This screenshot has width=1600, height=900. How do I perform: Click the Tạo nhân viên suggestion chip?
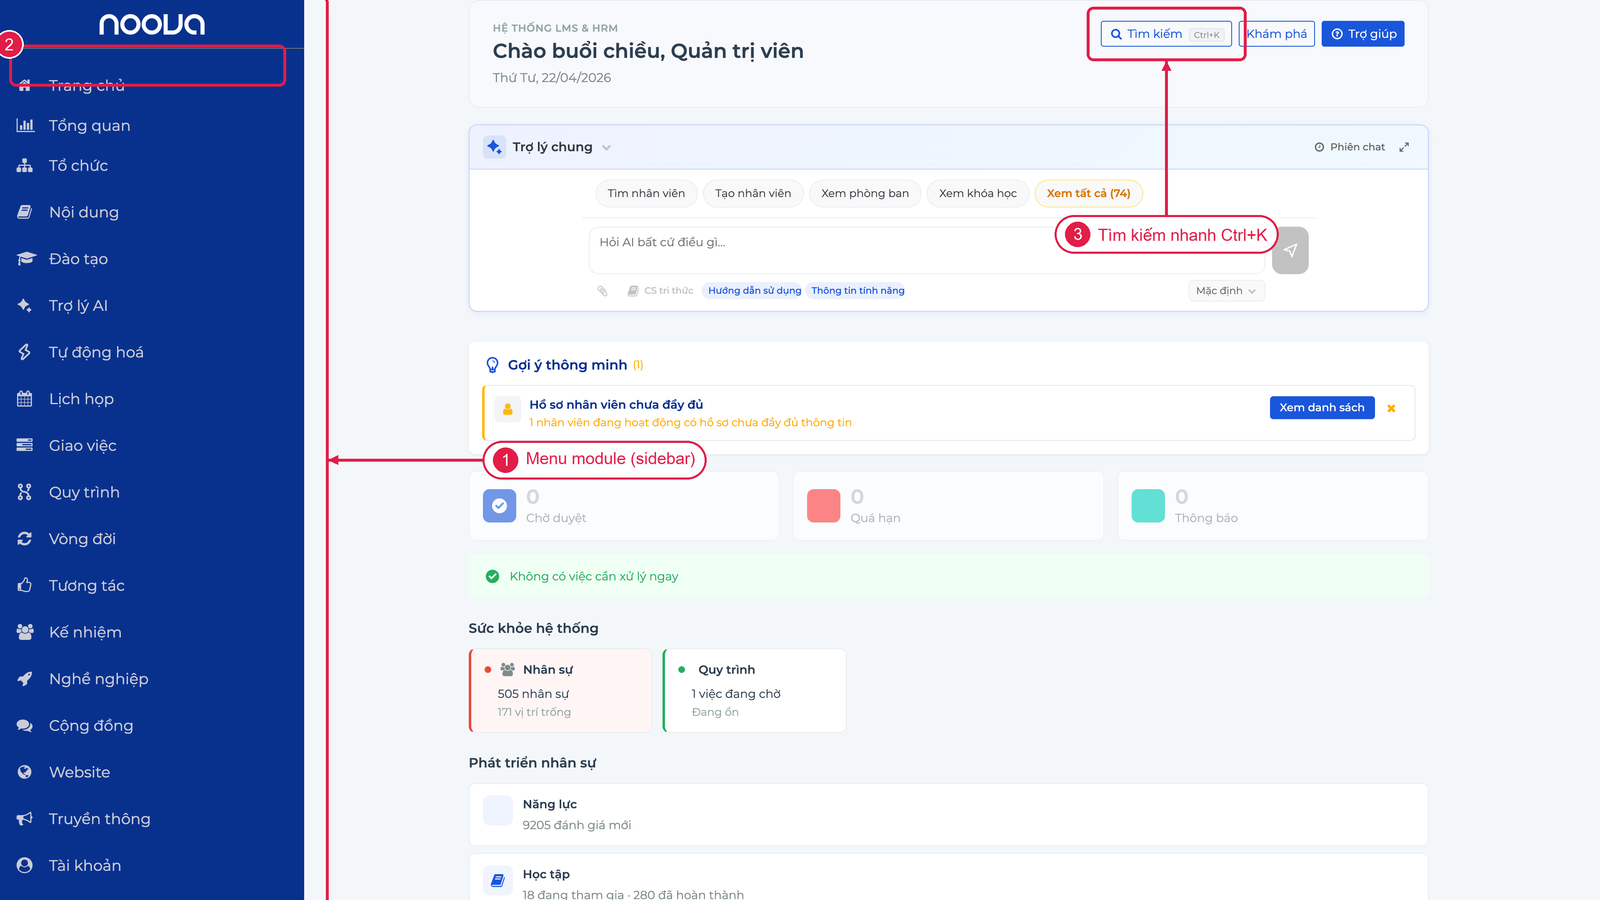pos(753,193)
